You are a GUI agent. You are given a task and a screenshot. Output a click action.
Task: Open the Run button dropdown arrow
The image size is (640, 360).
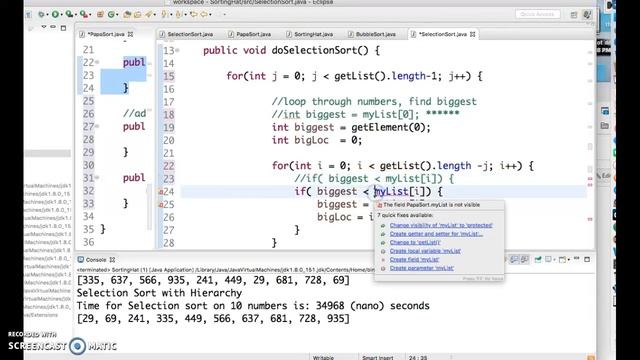pyautogui.click(x=61, y=15)
